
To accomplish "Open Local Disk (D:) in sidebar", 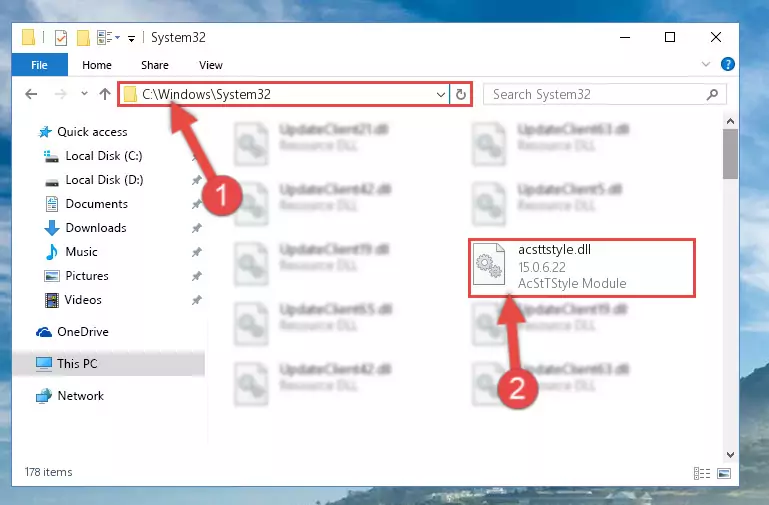I will pyautogui.click(x=94, y=180).
